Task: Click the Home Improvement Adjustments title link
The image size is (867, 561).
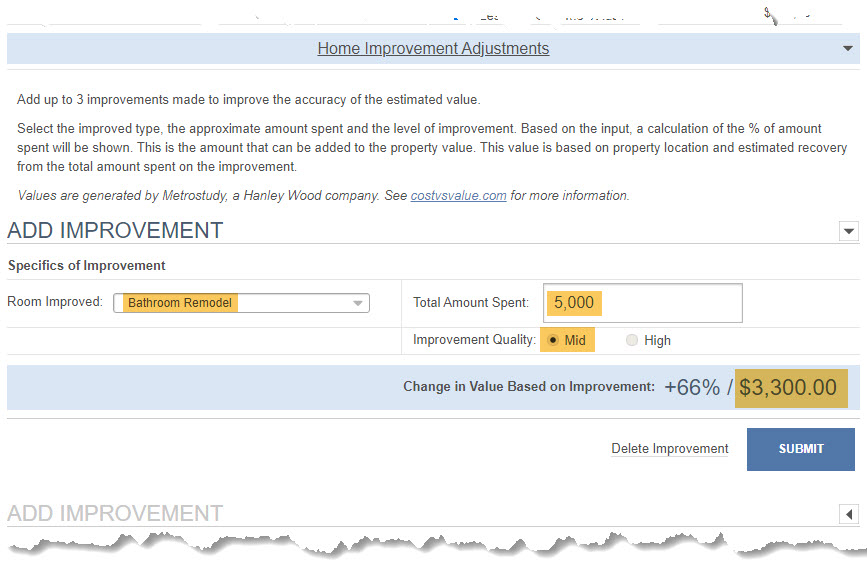Action: click(x=433, y=49)
